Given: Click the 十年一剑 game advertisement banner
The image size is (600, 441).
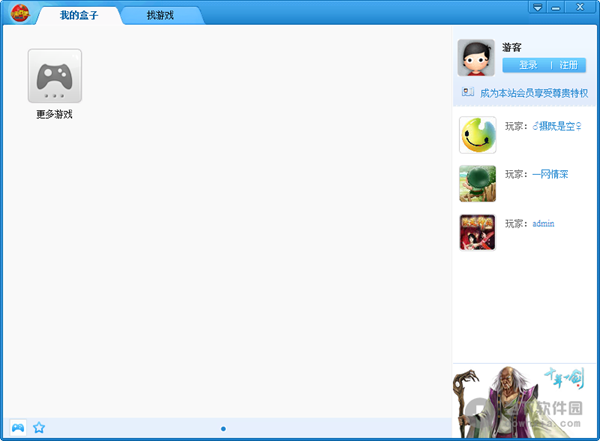Looking at the screenshot, I should tap(524, 401).
